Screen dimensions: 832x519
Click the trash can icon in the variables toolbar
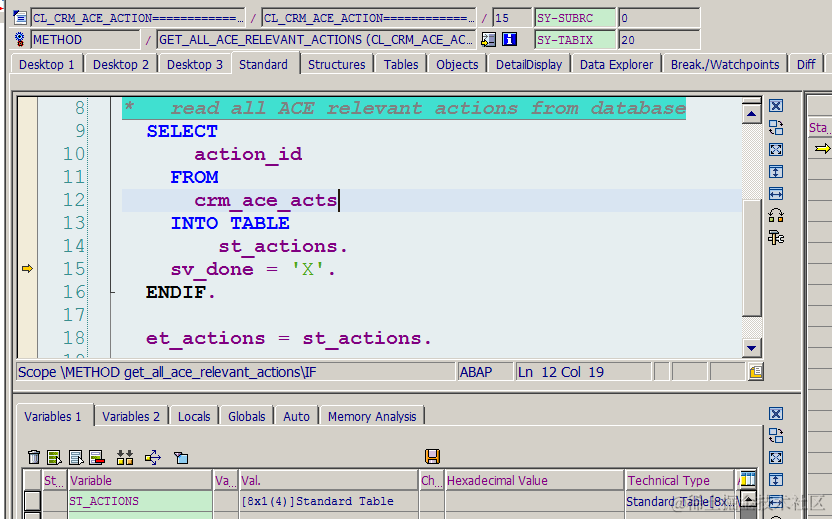(x=33, y=457)
